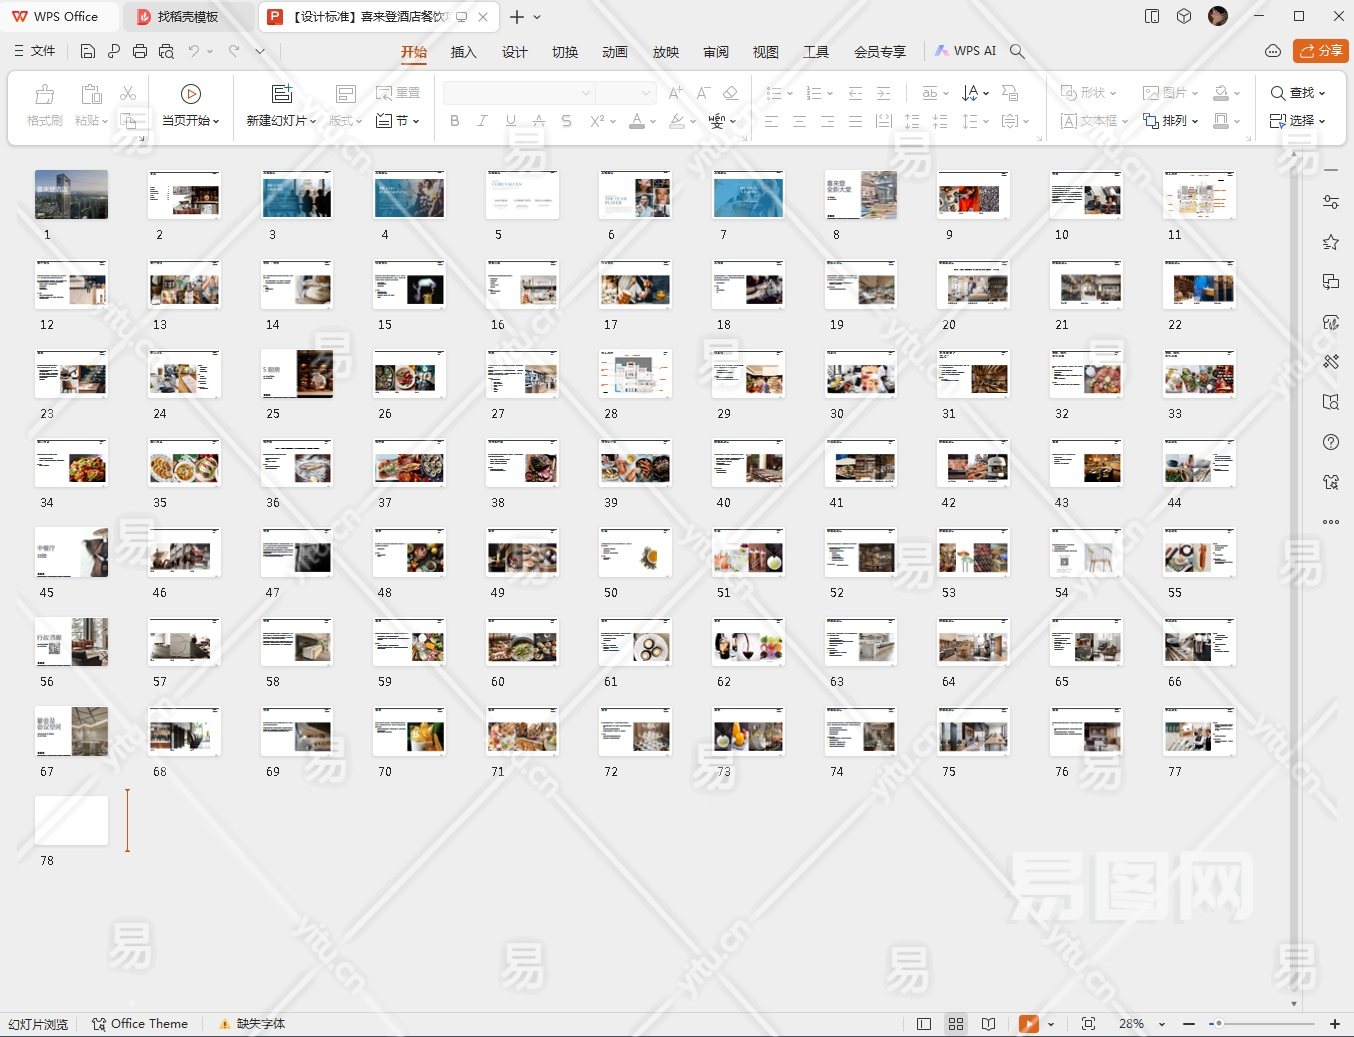The height and width of the screenshot is (1037, 1354).
Task: Open the zoom percentage 28% dropdown
Action: coord(1161,1024)
